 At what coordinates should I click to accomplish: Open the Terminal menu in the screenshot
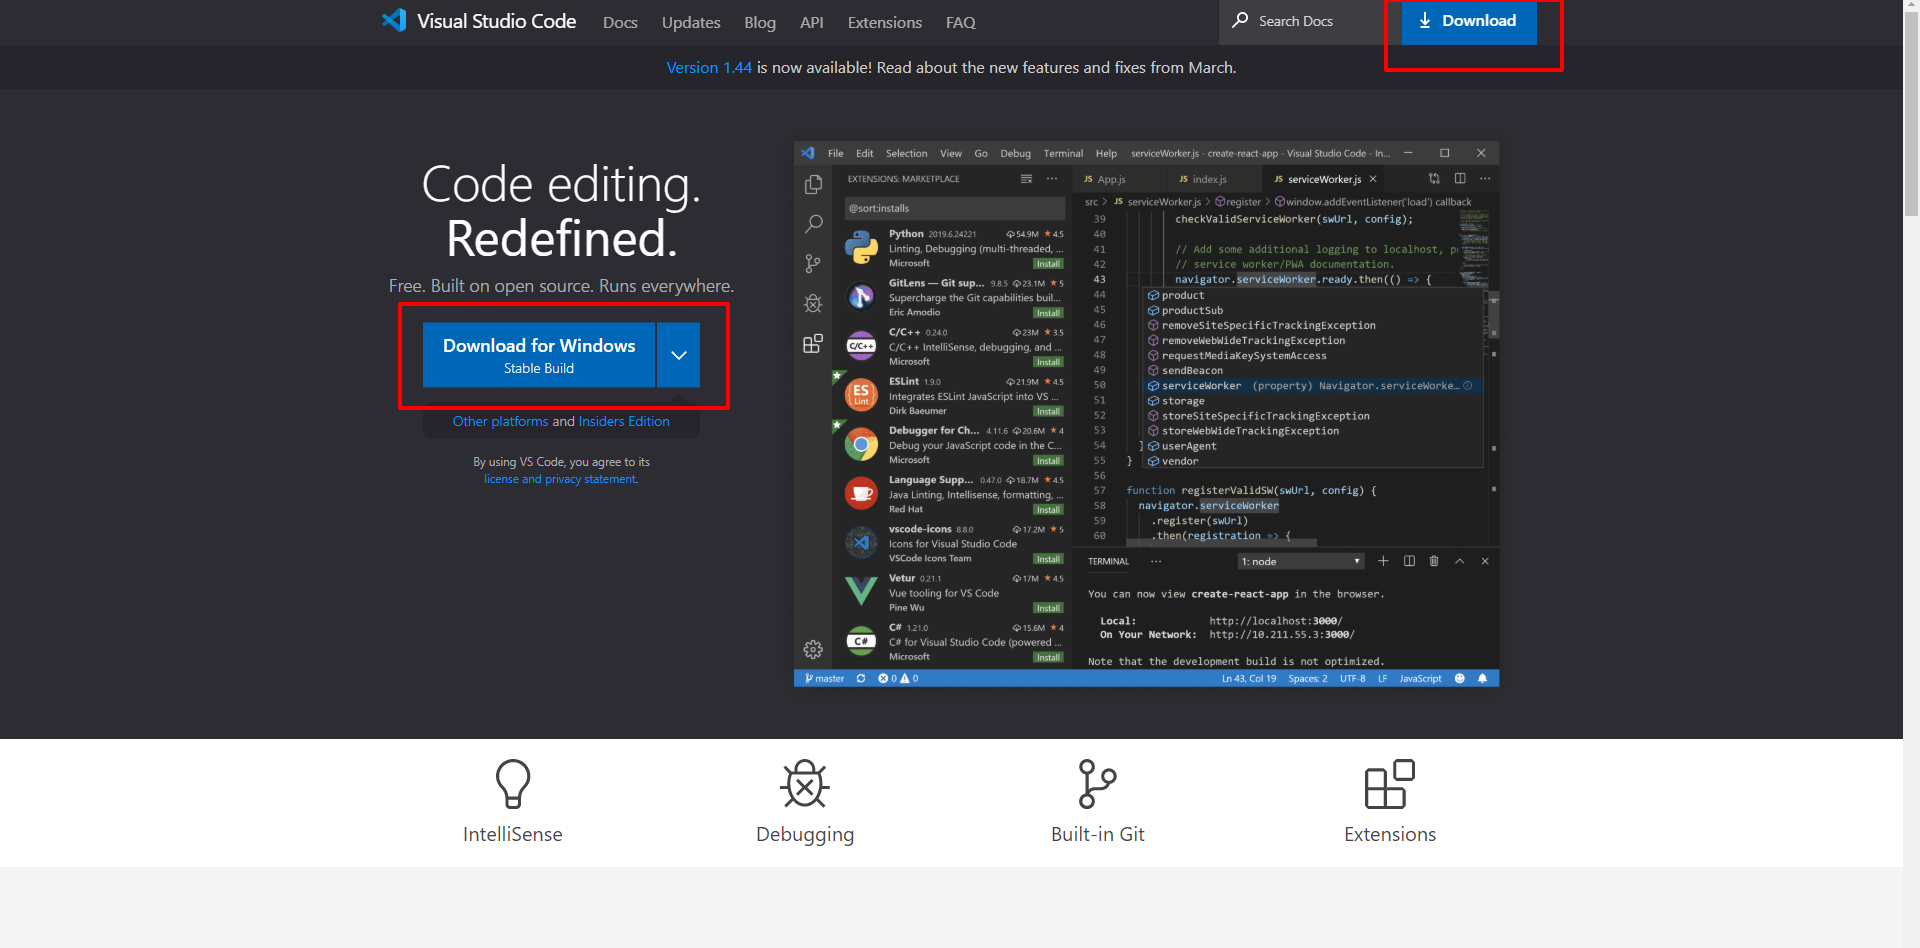pos(1063,153)
